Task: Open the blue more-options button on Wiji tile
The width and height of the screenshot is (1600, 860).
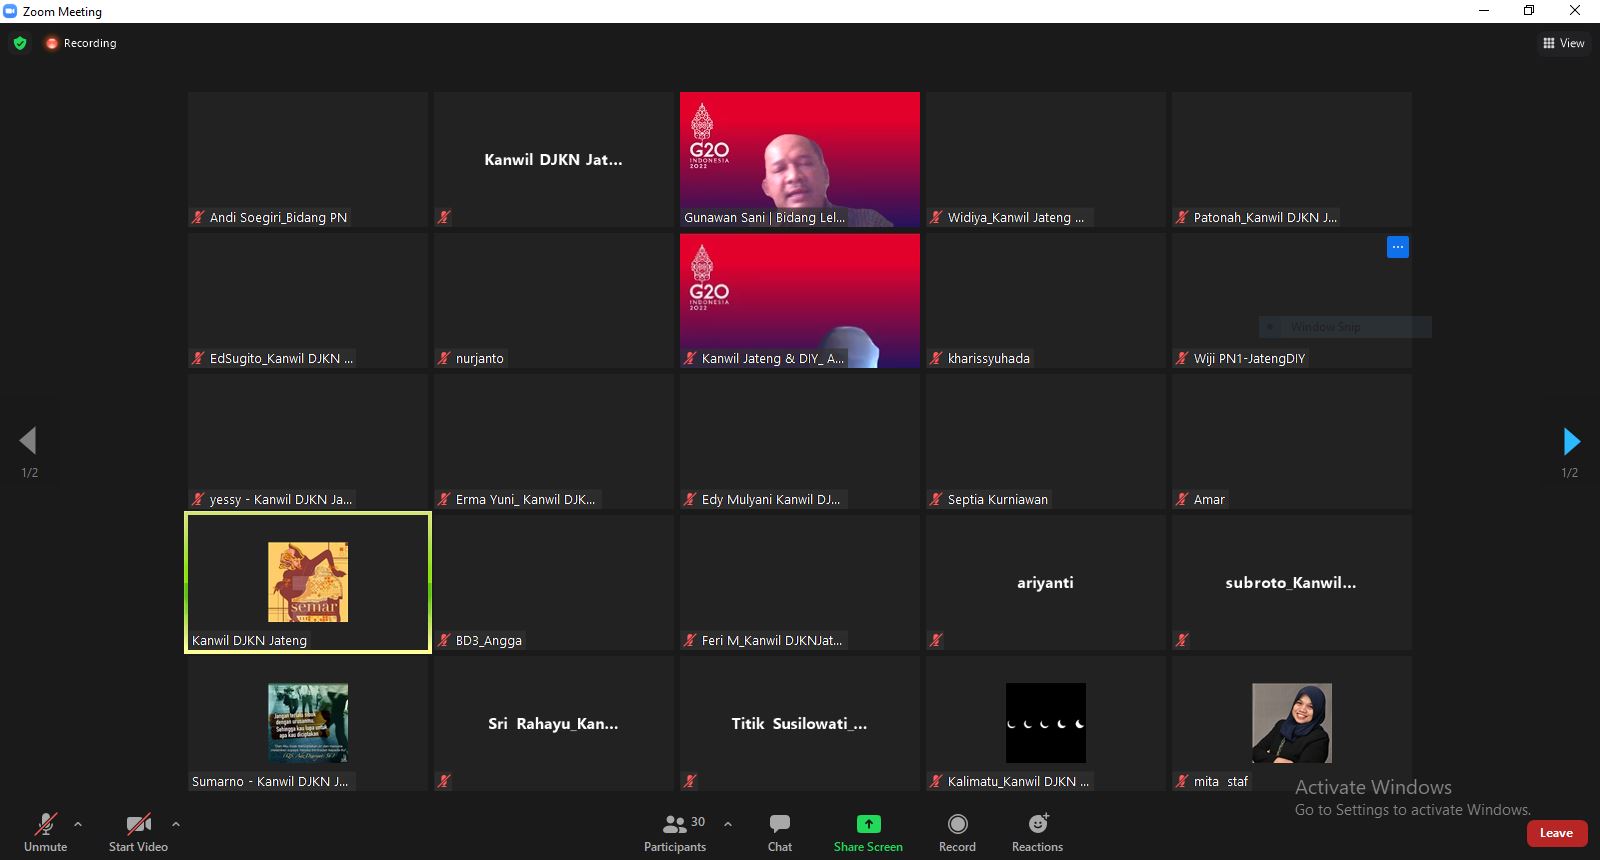Action: point(1397,247)
